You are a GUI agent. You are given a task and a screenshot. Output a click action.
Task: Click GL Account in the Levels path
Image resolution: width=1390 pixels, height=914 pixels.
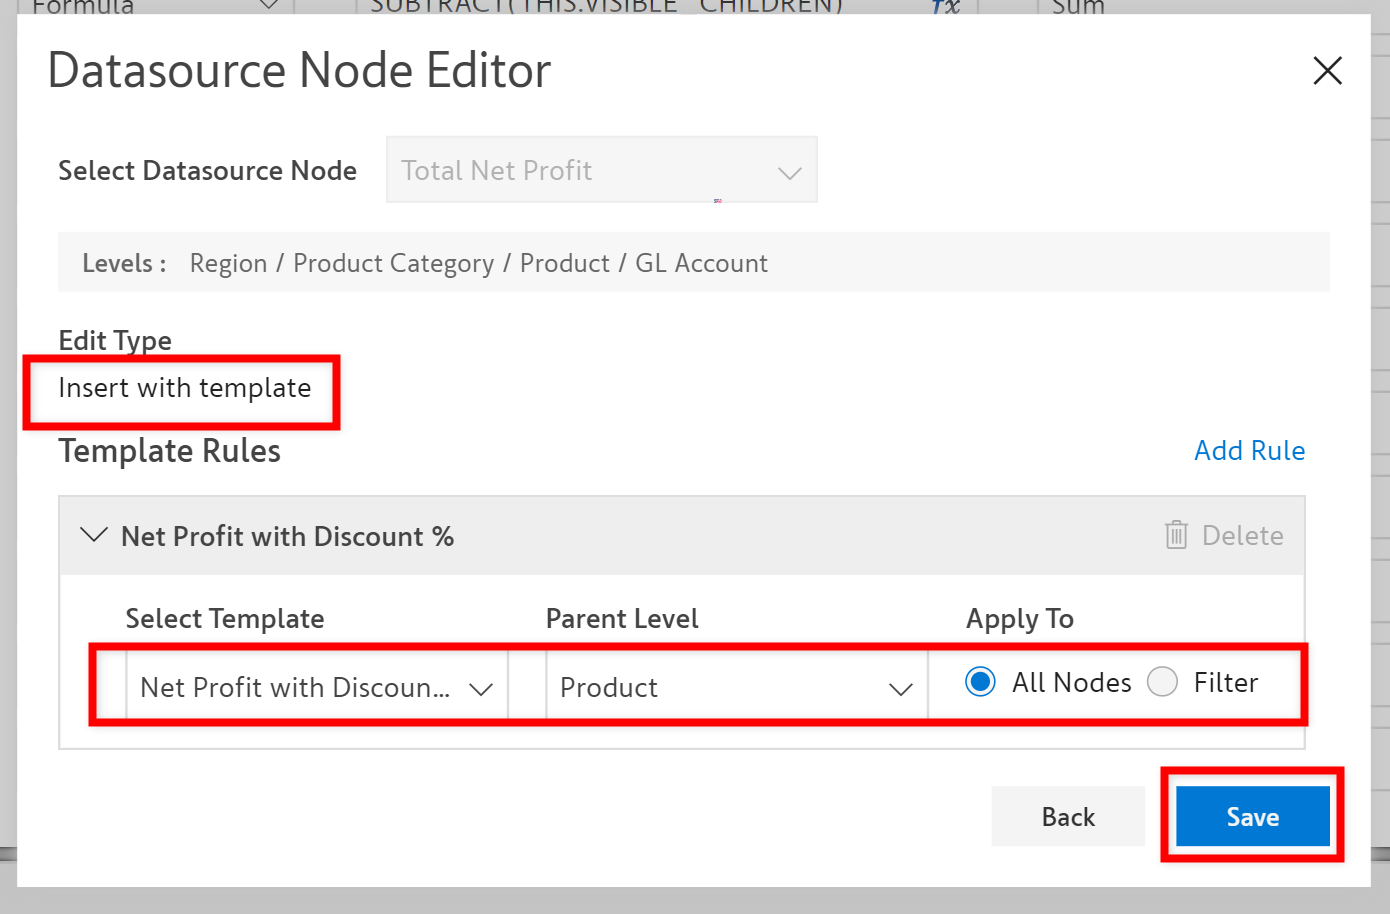pyautogui.click(x=701, y=263)
